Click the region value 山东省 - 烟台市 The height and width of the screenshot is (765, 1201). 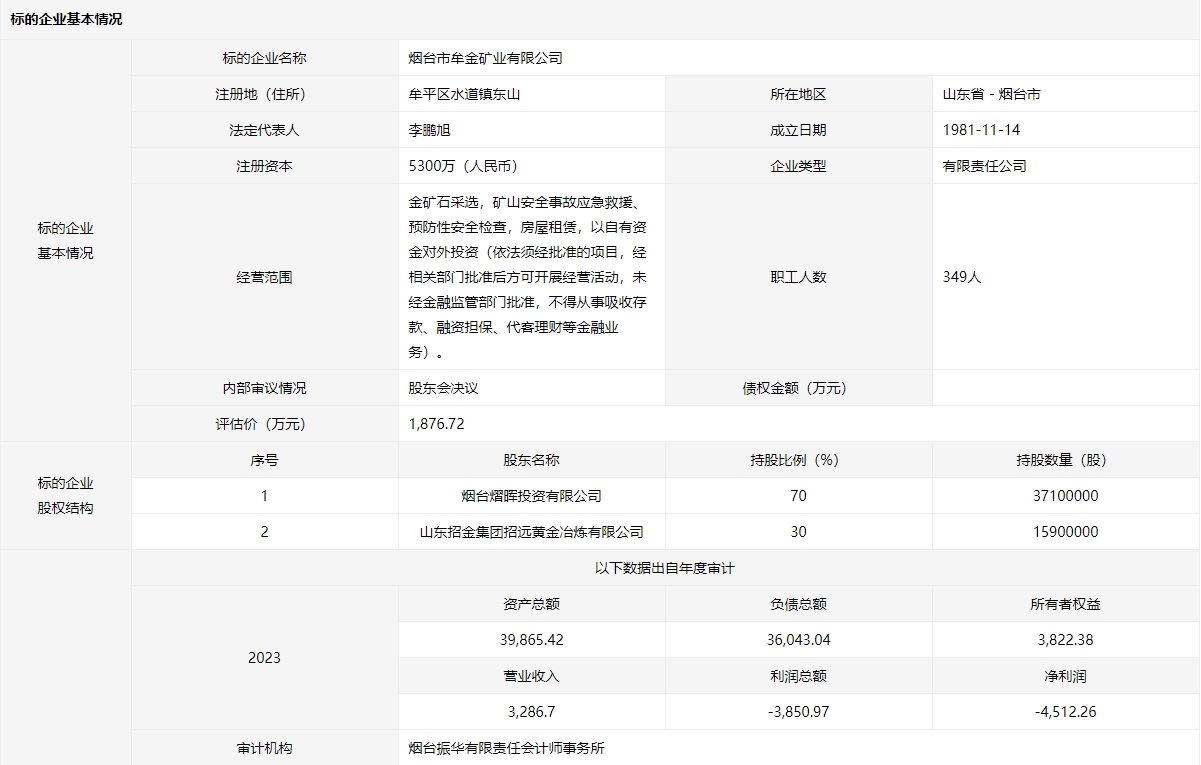[992, 94]
